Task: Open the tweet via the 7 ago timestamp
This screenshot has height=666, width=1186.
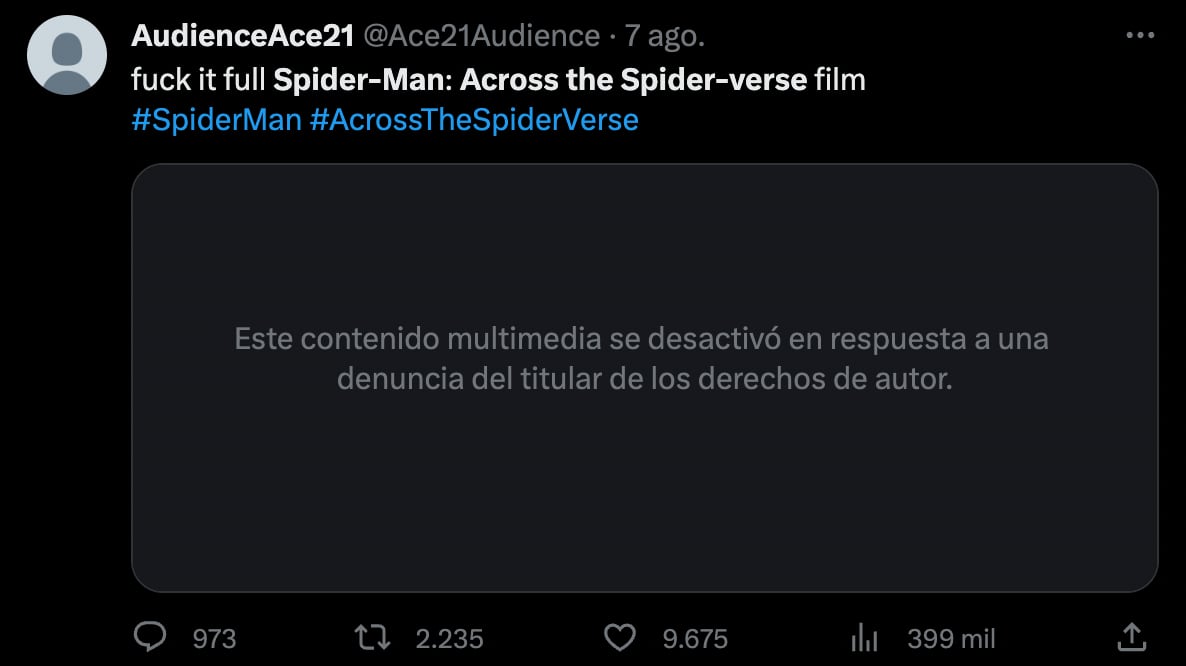Action: pos(663,34)
